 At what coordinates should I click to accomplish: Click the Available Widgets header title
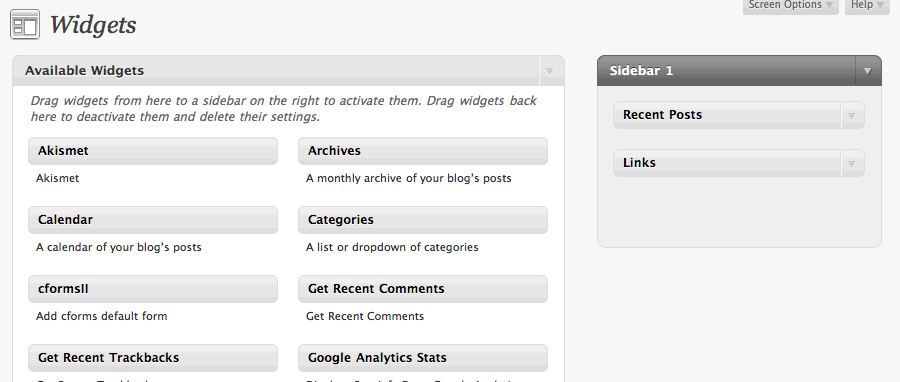click(x=84, y=71)
